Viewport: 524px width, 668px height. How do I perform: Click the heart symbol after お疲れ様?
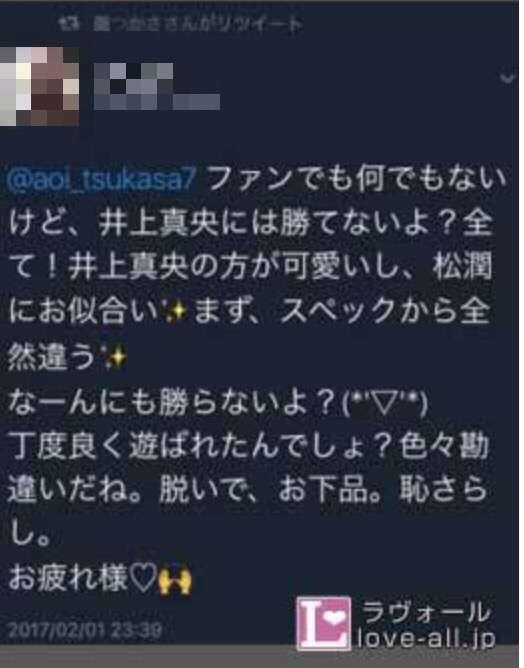pos(143,579)
